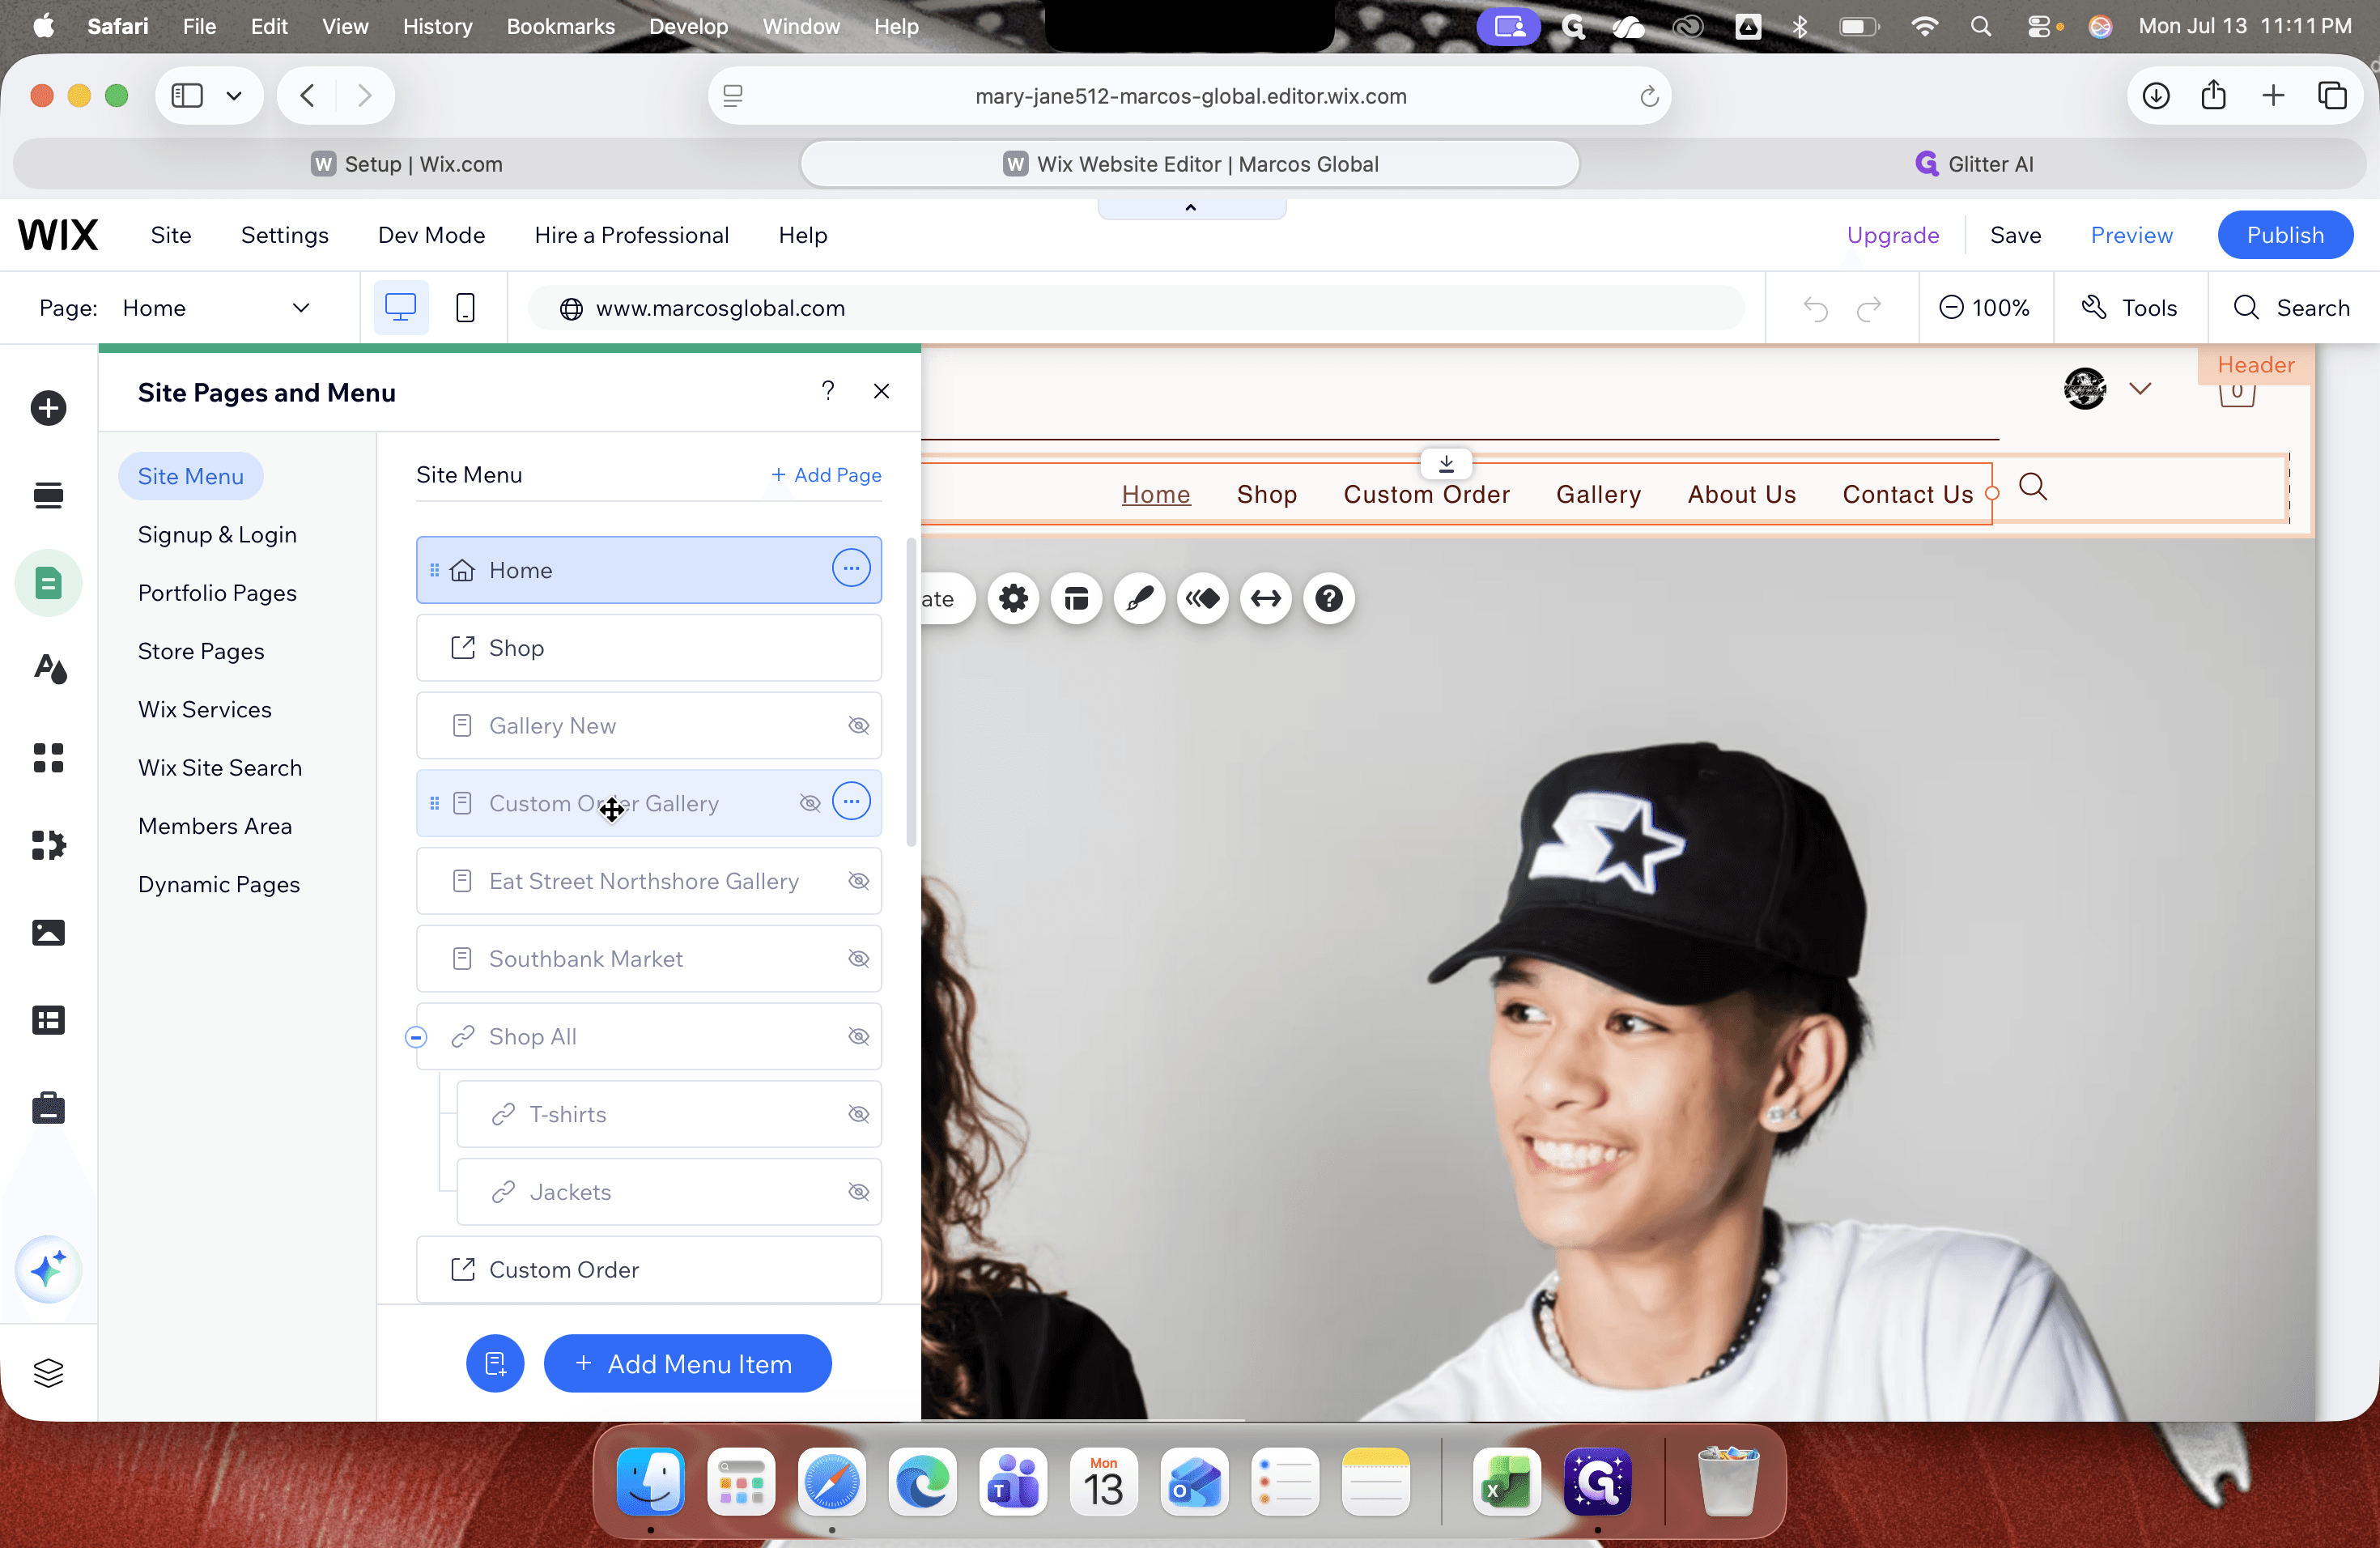The width and height of the screenshot is (2380, 1548).
Task: Open the Layers icon at sidebar bottom
Action: [x=48, y=1373]
